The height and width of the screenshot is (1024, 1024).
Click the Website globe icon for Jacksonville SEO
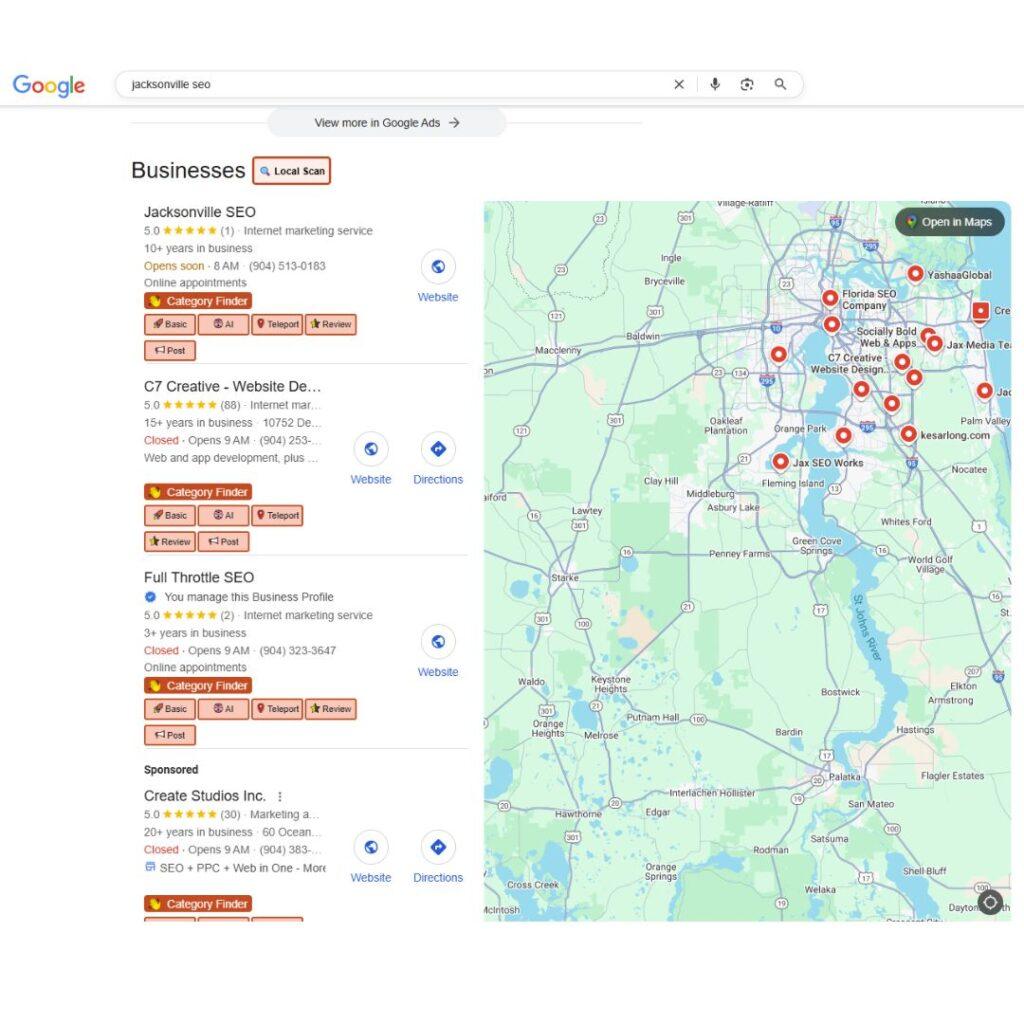pos(437,268)
